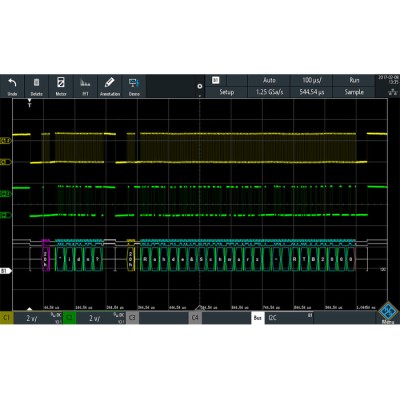Viewport: 400px width, 400px height.
Task: Open the trigger Setup button
Action: click(x=226, y=92)
